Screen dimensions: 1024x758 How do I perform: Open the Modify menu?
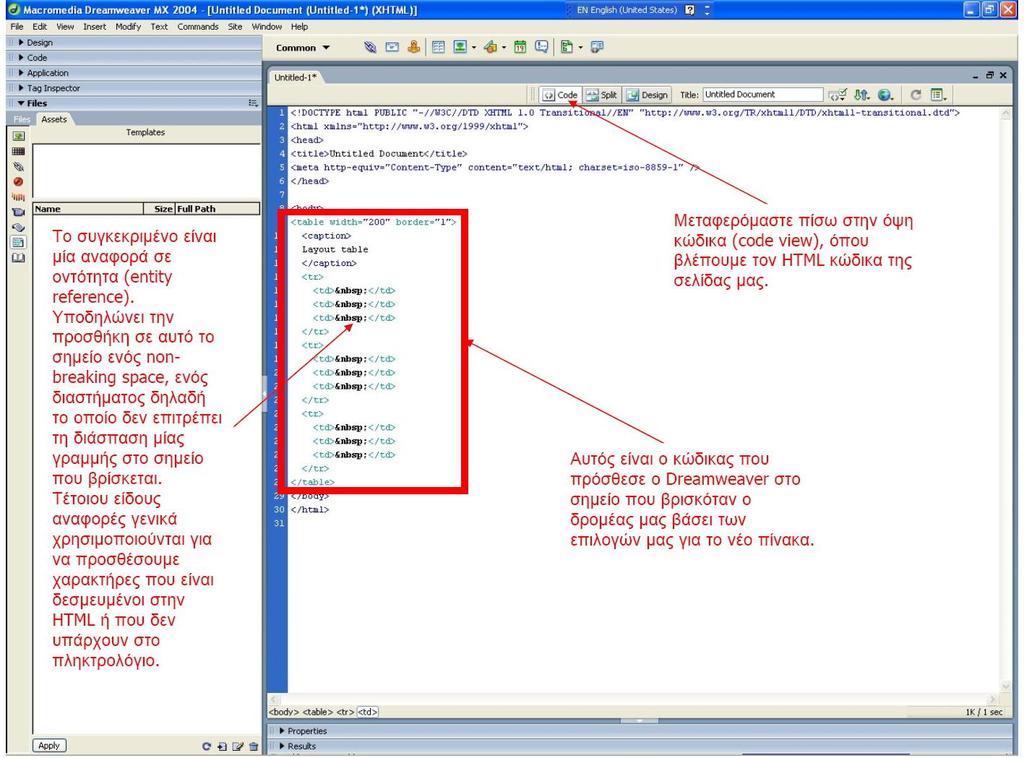[x=128, y=27]
